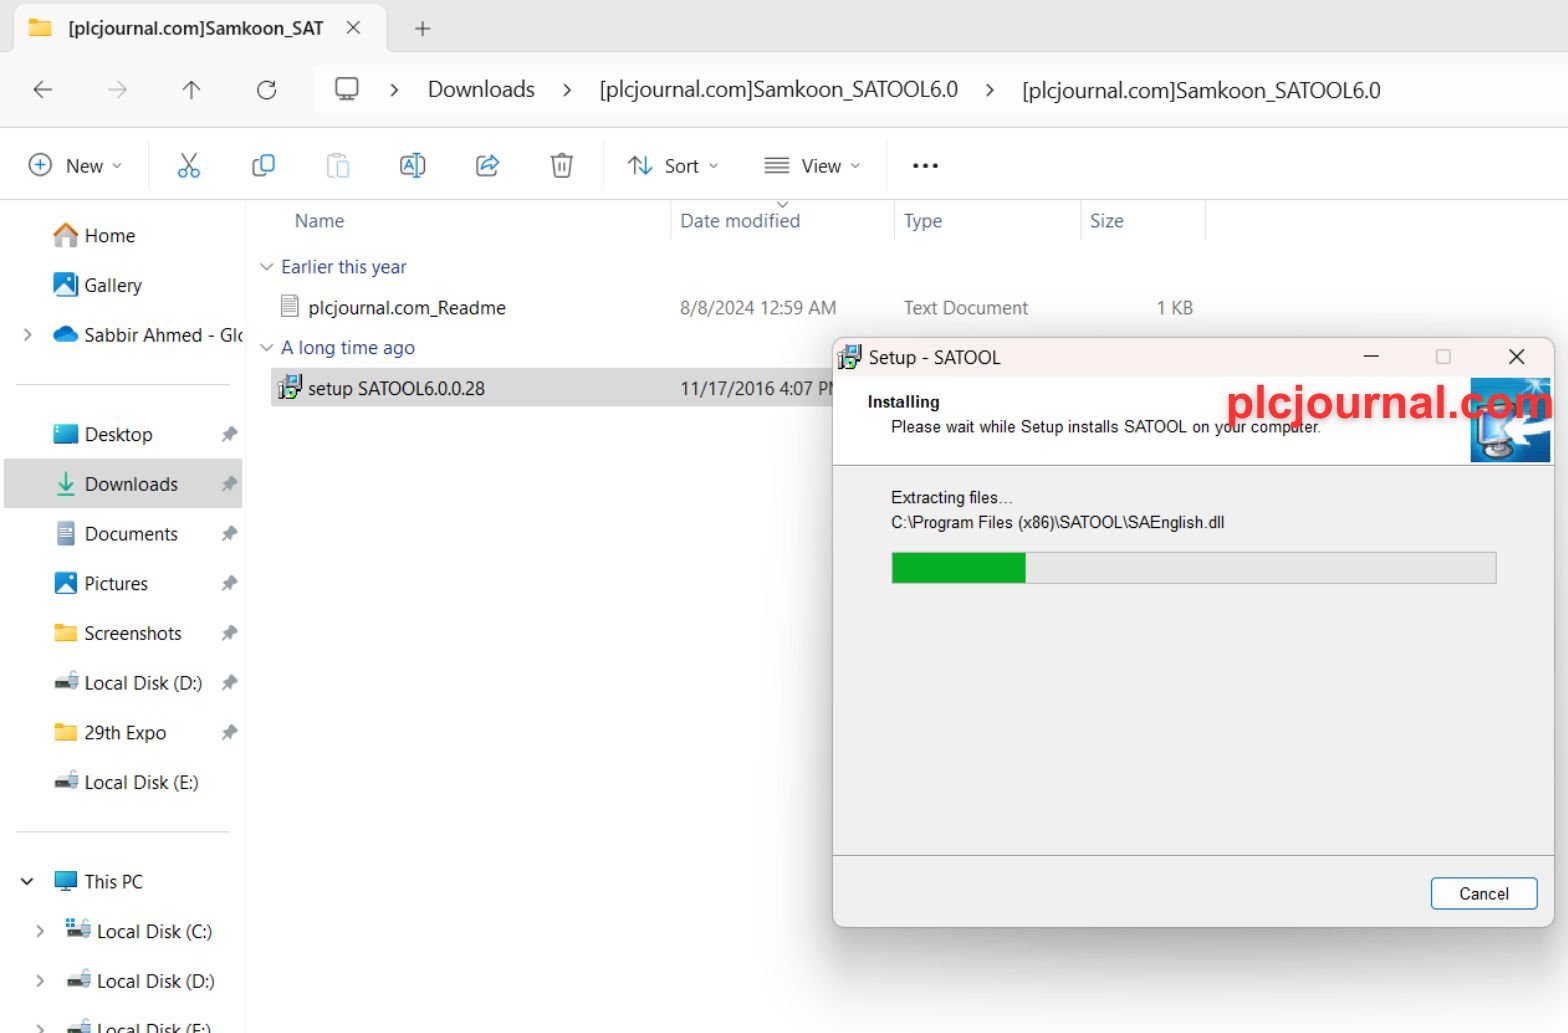Click the Text Document type cell
Image resolution: width=1568 pixels, height=1033 pixels.
click(x=965, y=307)
